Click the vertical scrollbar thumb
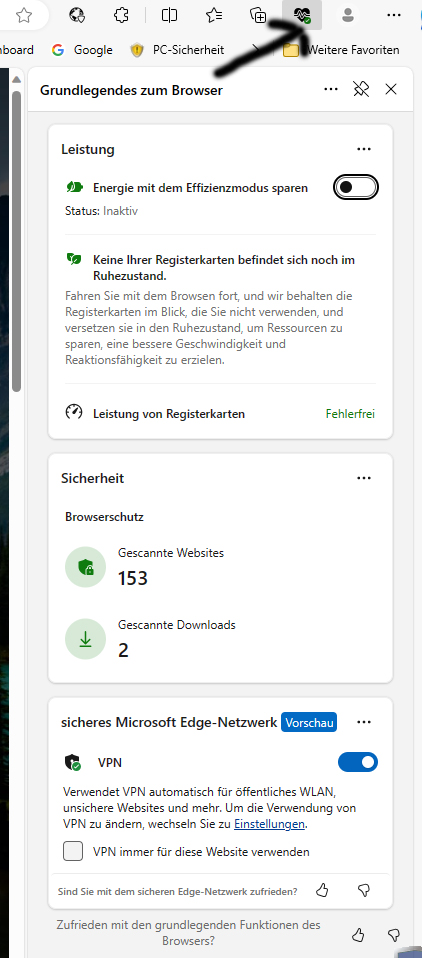 [x=17, y=241]
